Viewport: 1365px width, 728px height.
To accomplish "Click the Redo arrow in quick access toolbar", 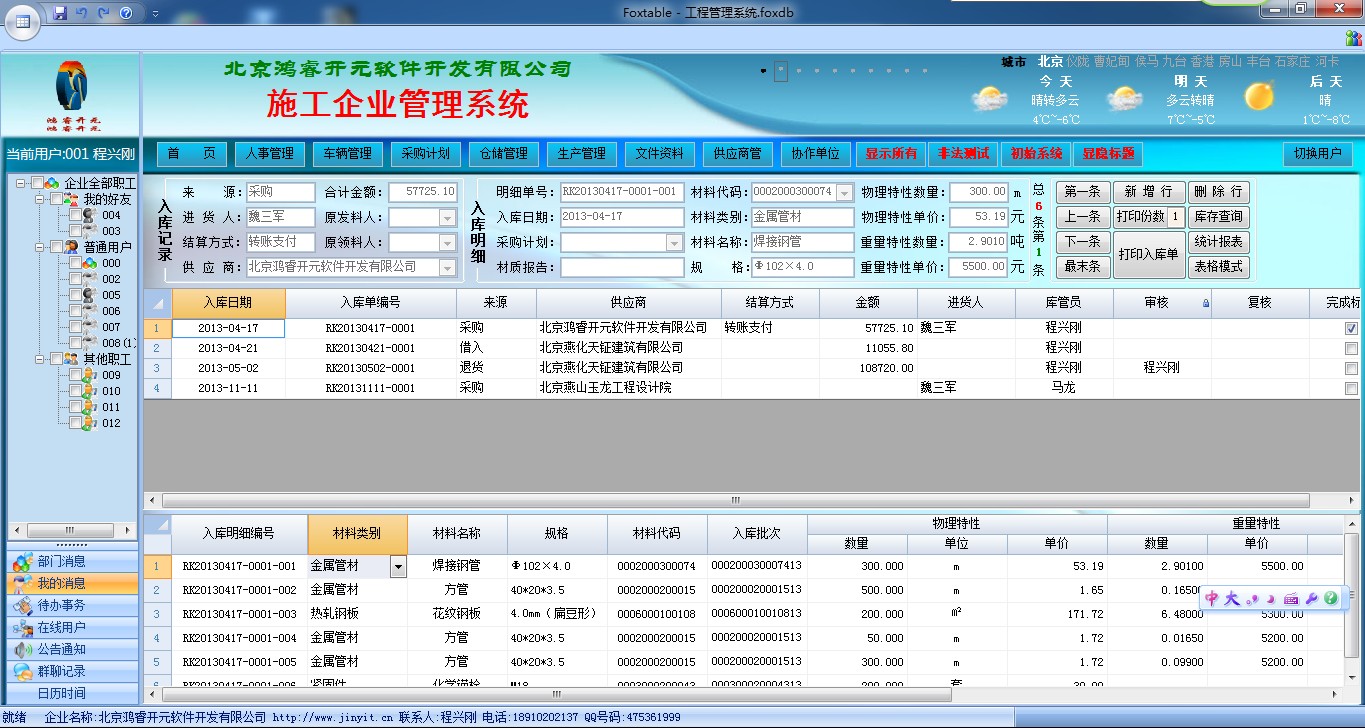I will pos(104,13).
